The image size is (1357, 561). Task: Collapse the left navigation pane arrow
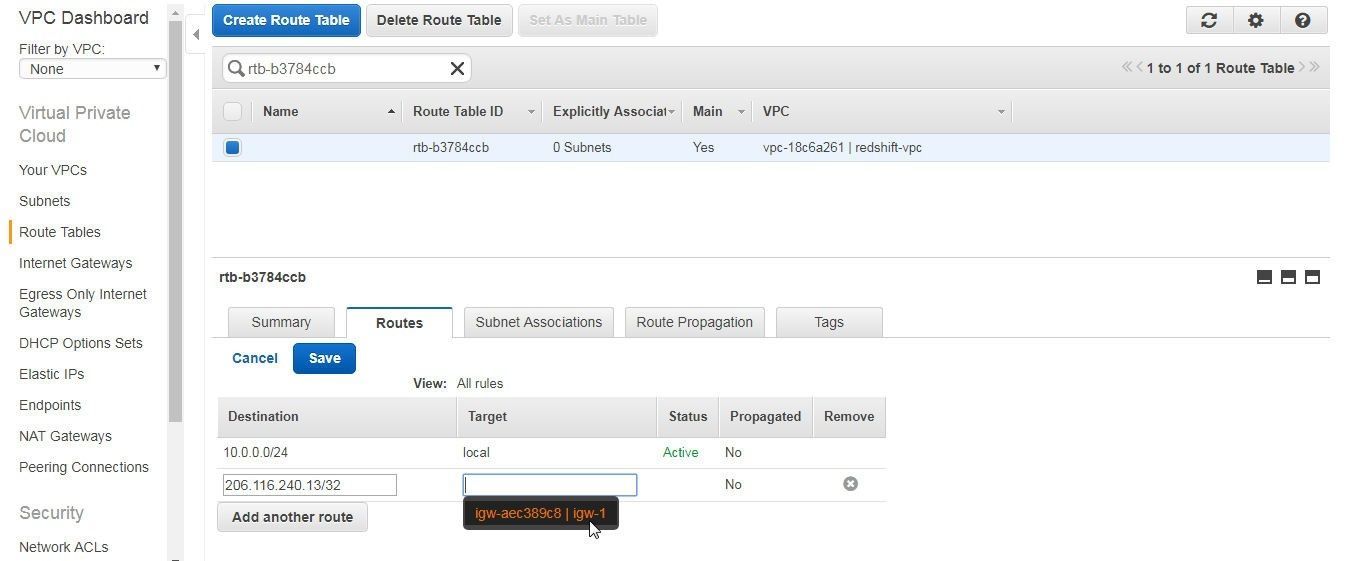tap(196, 34)
